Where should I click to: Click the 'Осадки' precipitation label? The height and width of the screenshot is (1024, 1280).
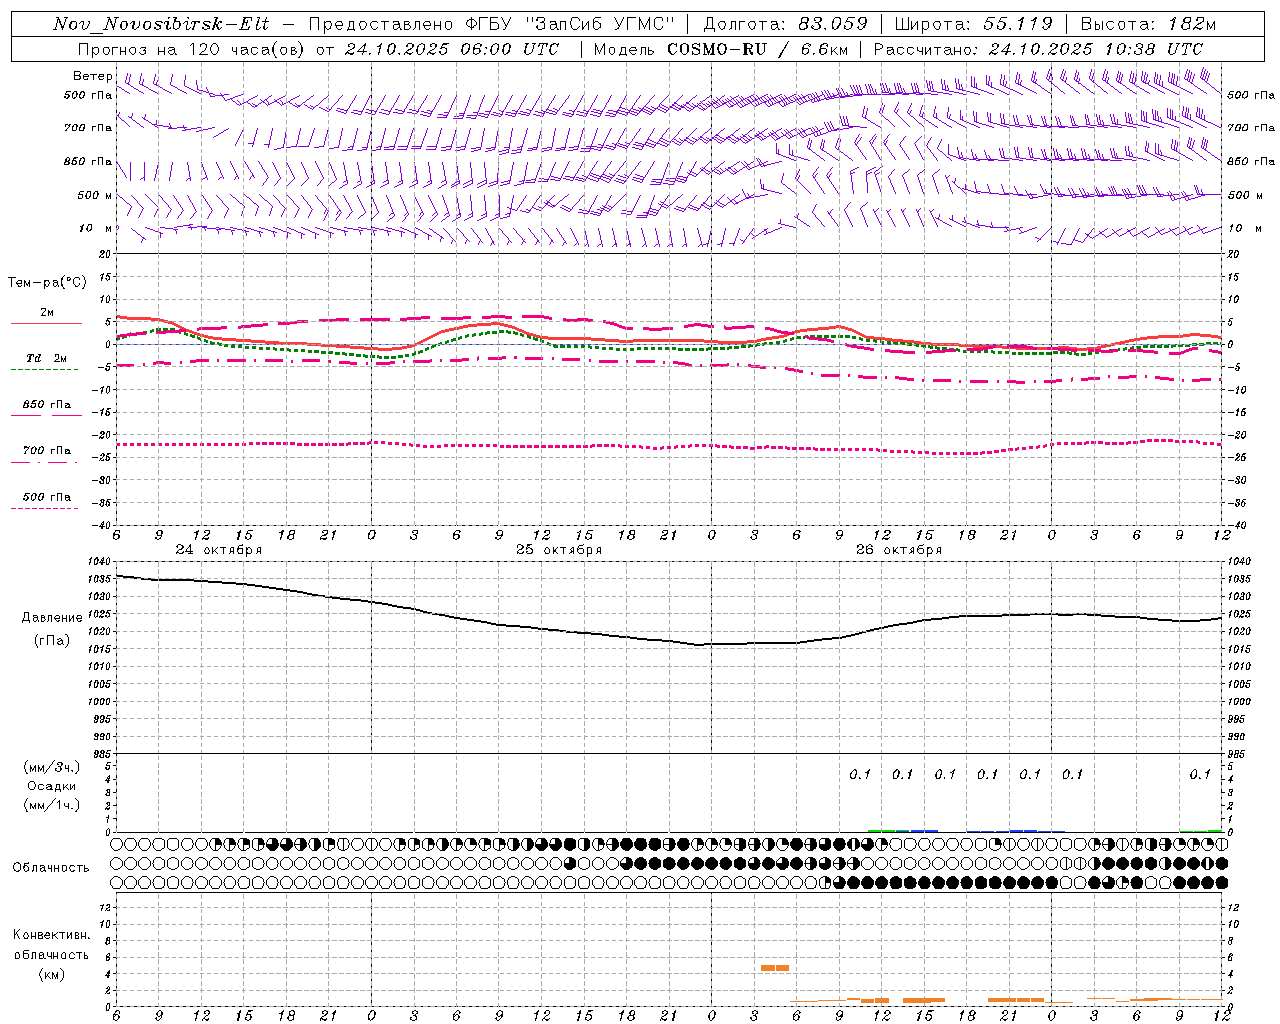pos(52,786)
